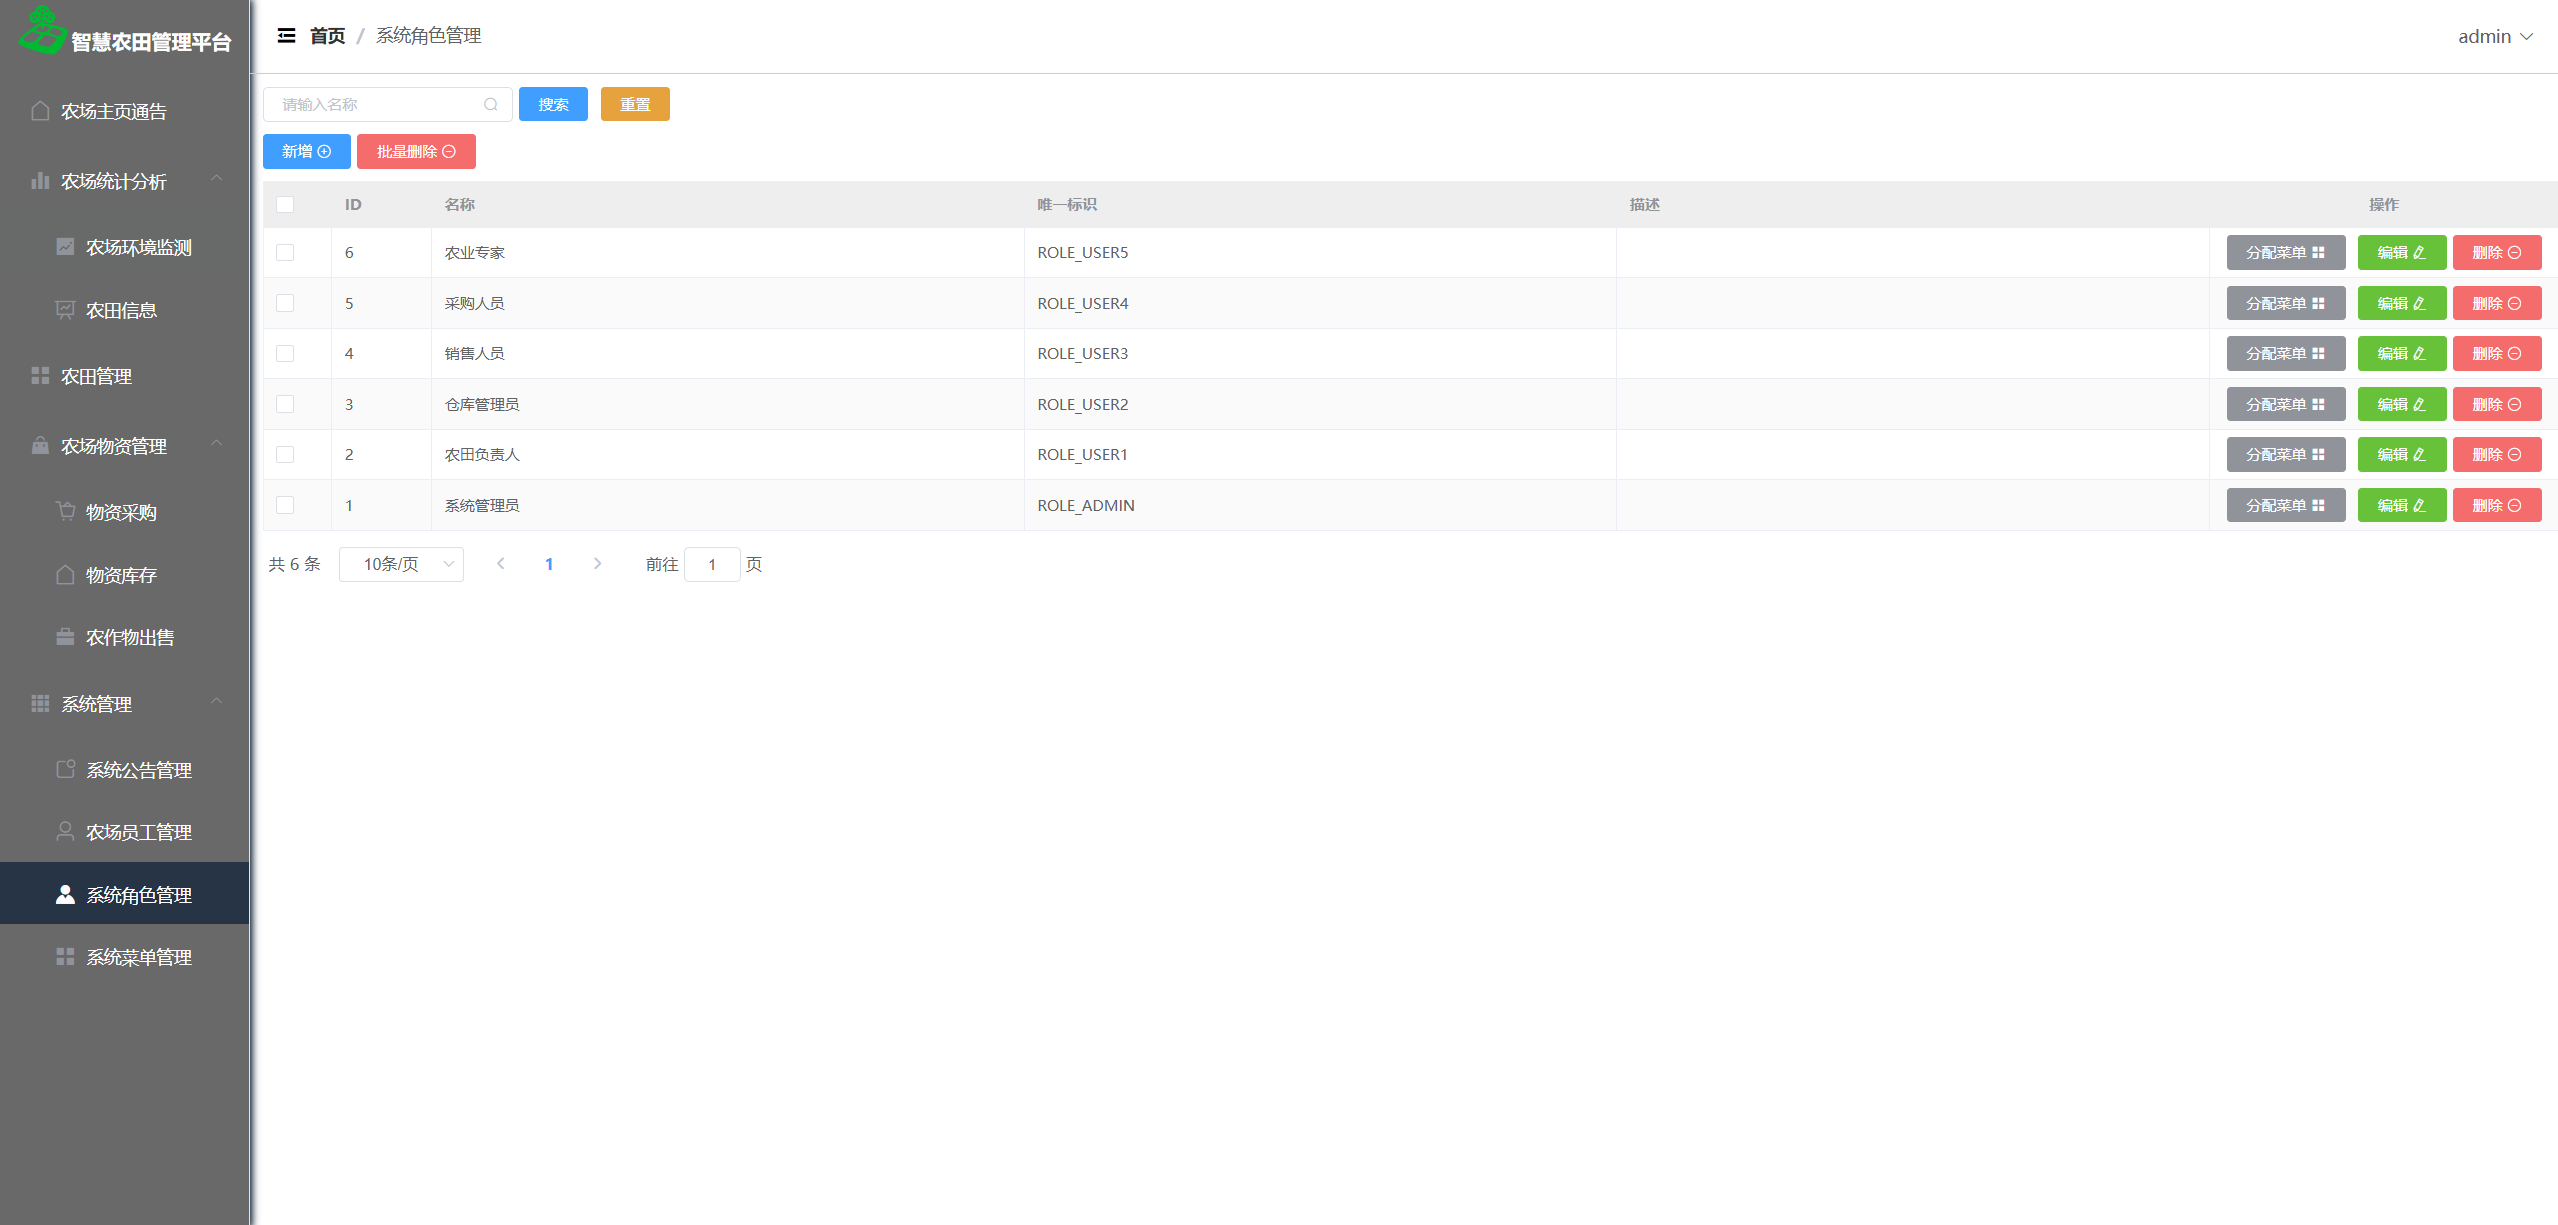Select the 系统管理员 row checkbox
Image resolution: width=2558 pixels, height=1225 pixels.
285,505
